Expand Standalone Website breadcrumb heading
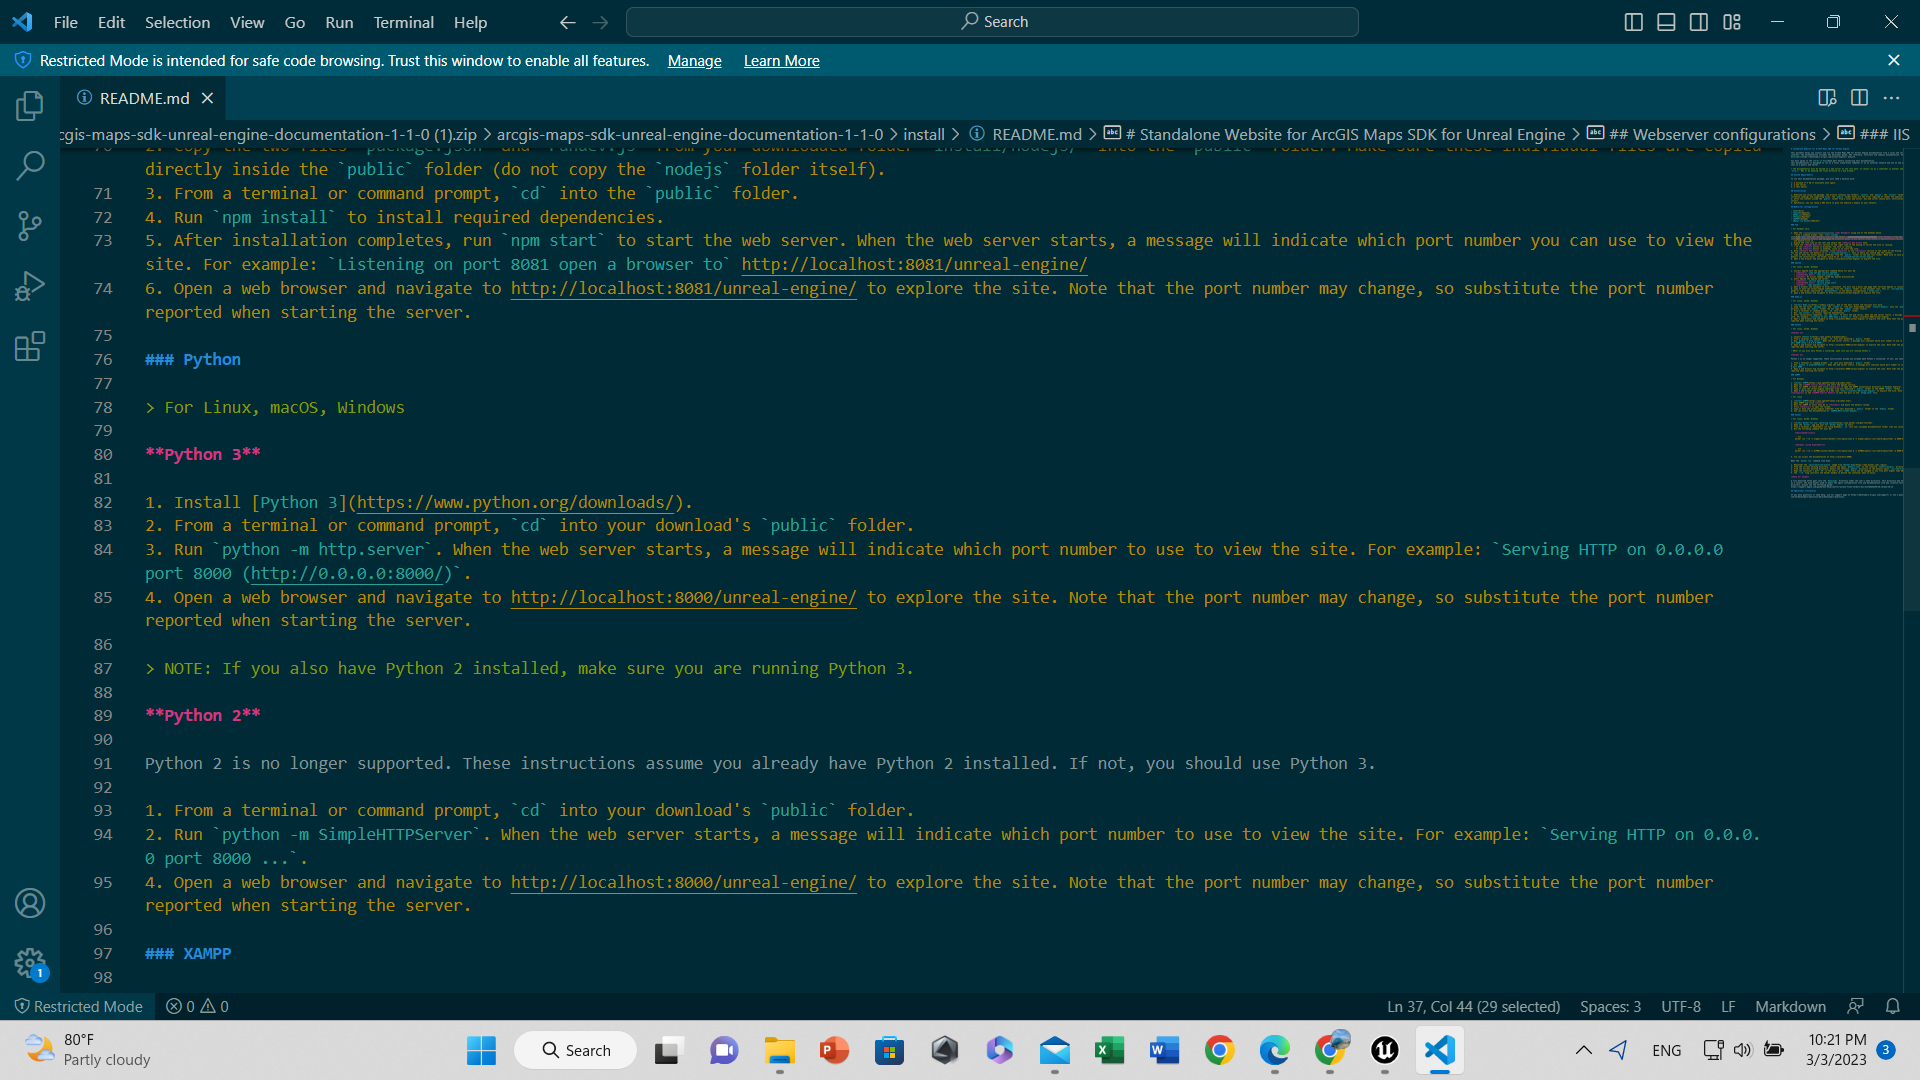This screenshot has width=1920, height=1080. coord(1335,134)
